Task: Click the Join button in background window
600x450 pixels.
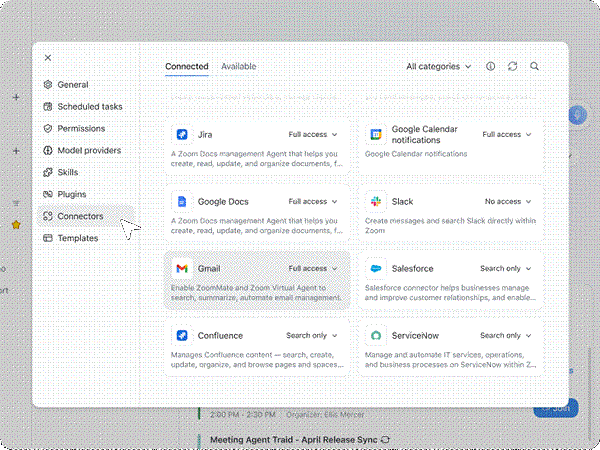Action: 556,409
